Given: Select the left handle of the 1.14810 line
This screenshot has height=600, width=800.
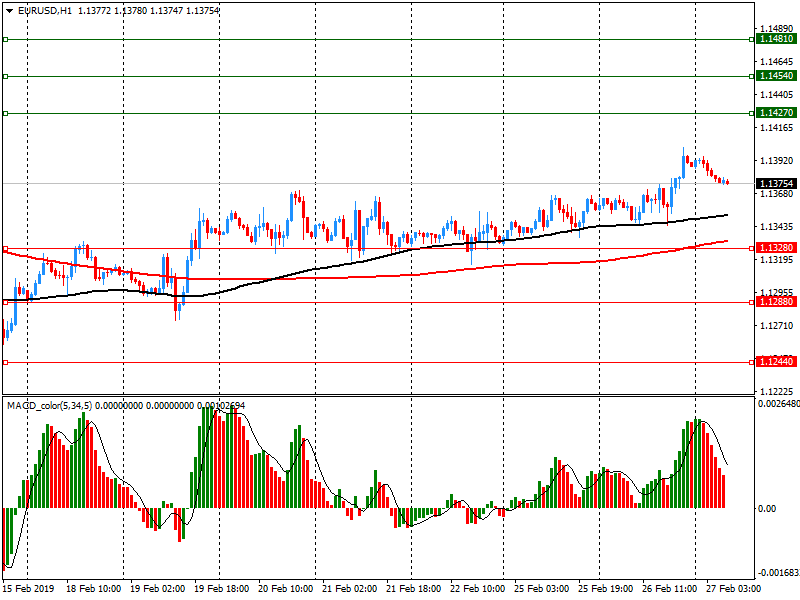Looking at the screenshot, I should 5,39.
